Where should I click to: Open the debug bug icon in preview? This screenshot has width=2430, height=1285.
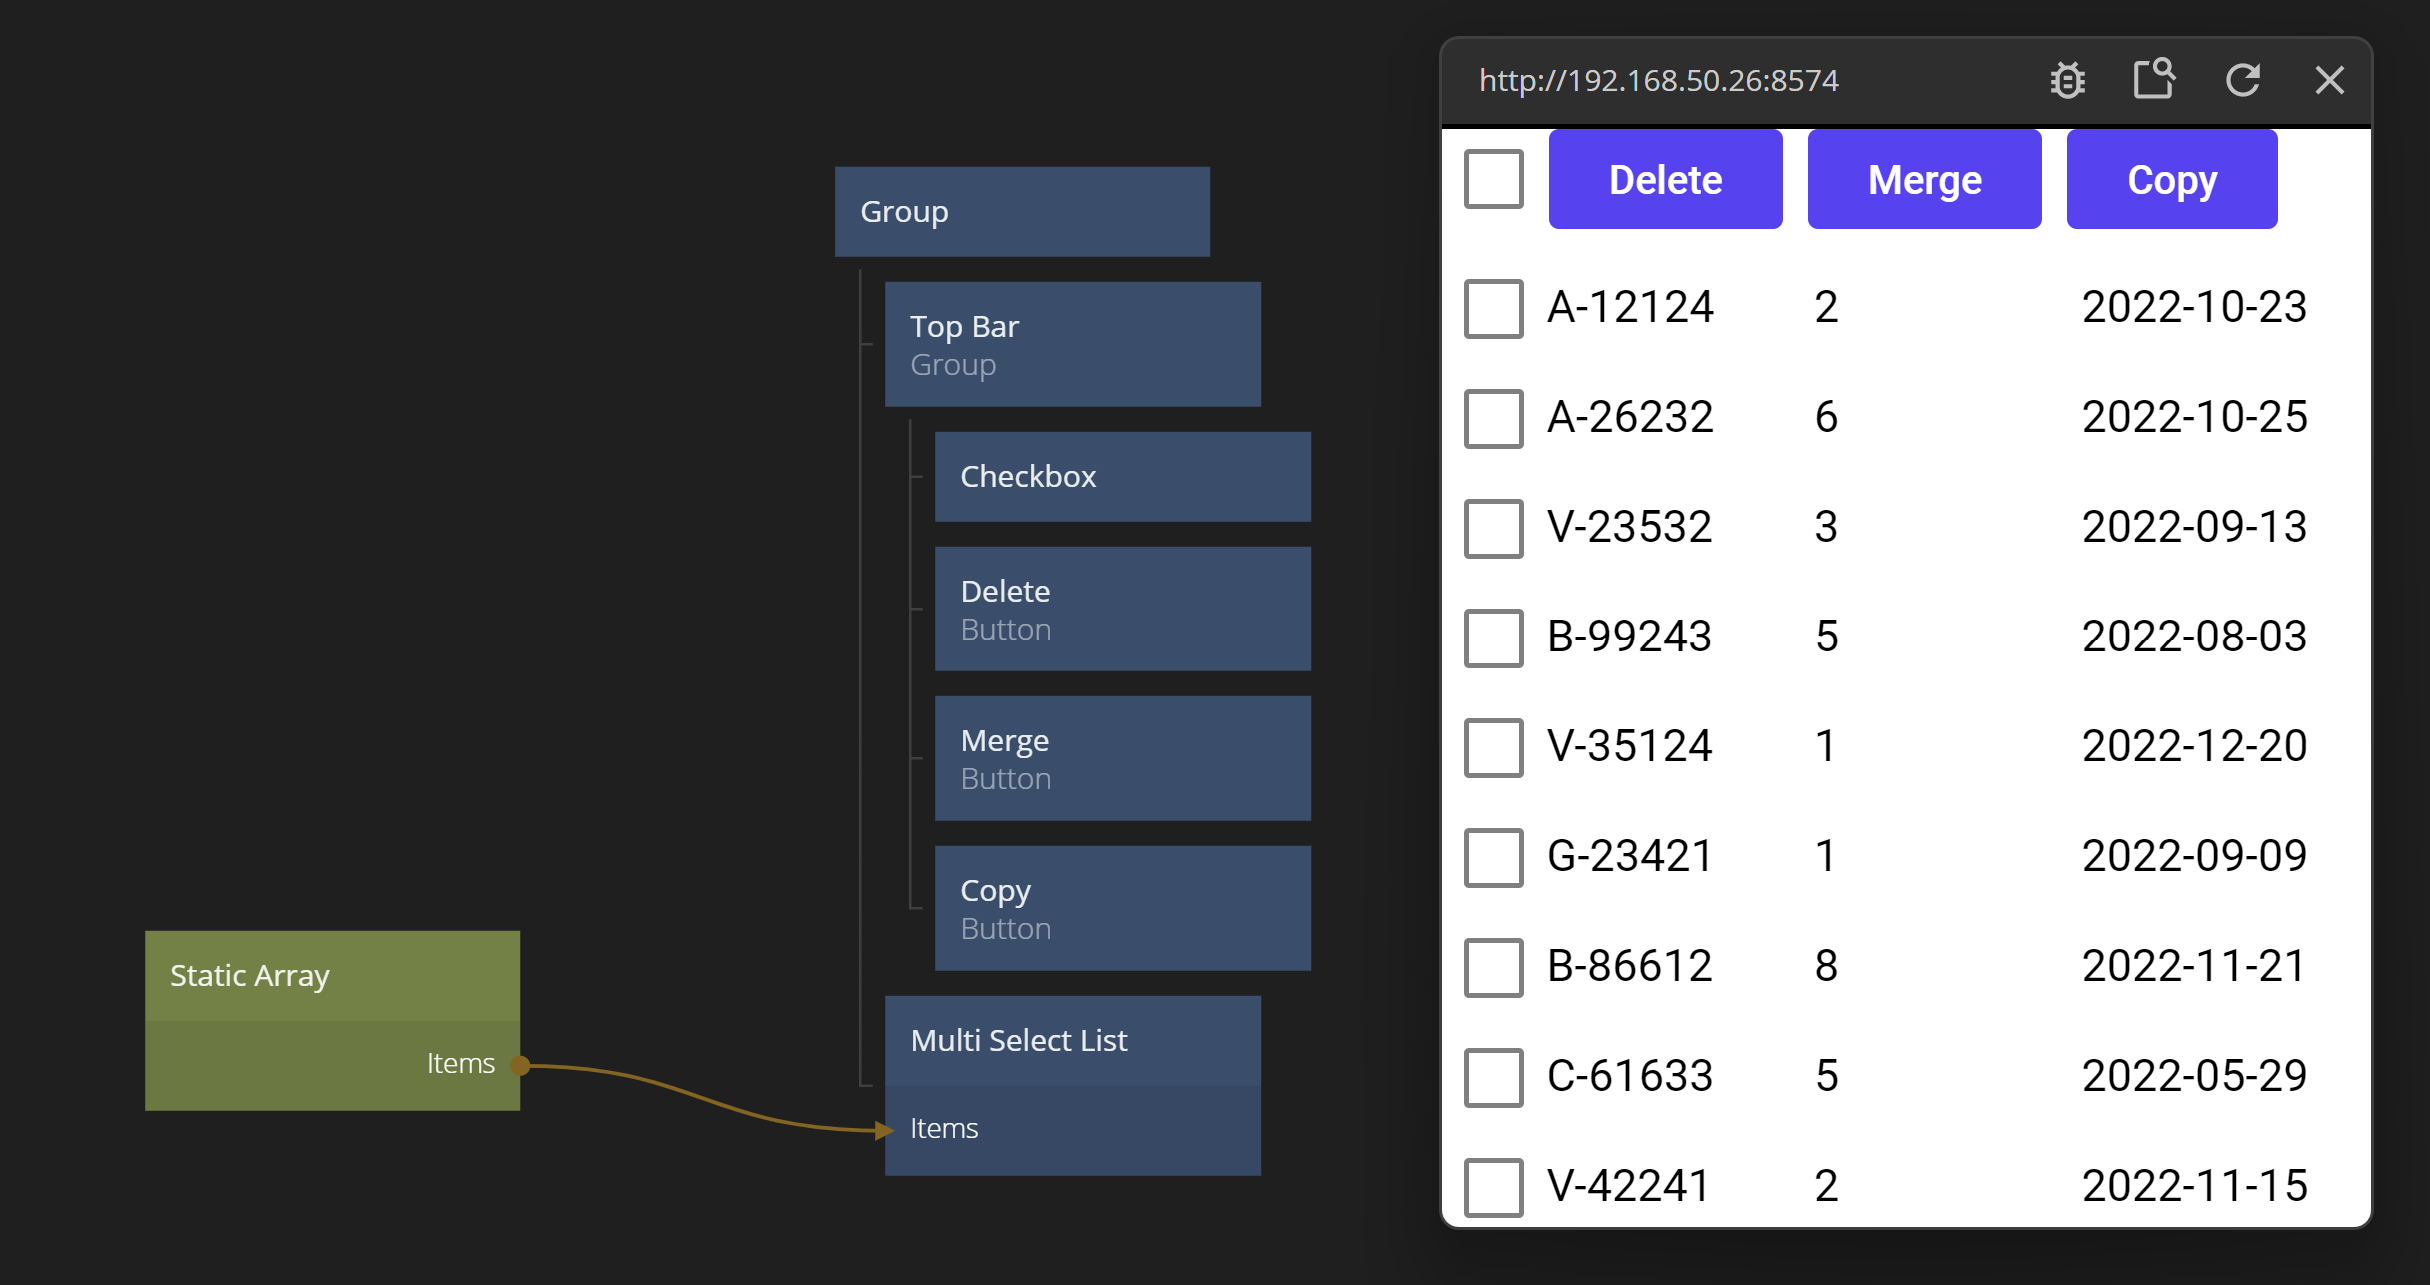[2067, 80]
